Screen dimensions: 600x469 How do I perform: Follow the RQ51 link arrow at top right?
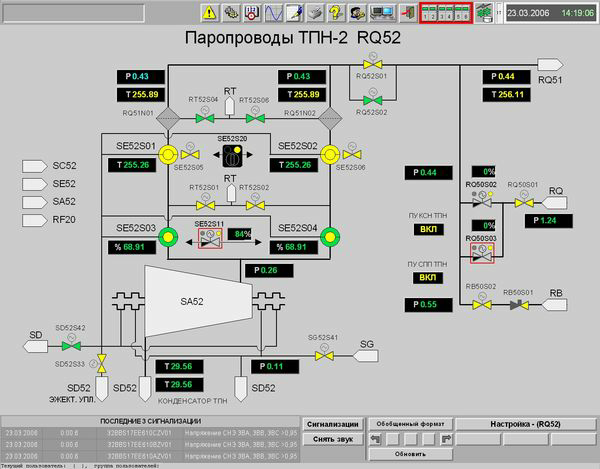pyautogui.click(x=550, y=64)
